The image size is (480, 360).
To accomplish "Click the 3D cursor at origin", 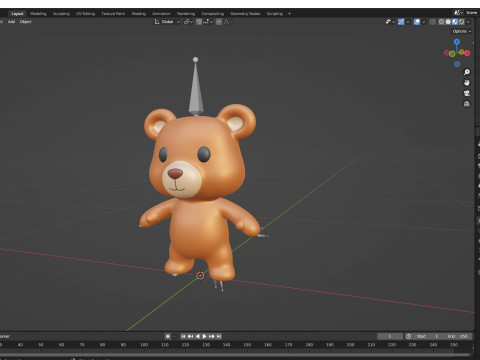I will coord(200,275).
